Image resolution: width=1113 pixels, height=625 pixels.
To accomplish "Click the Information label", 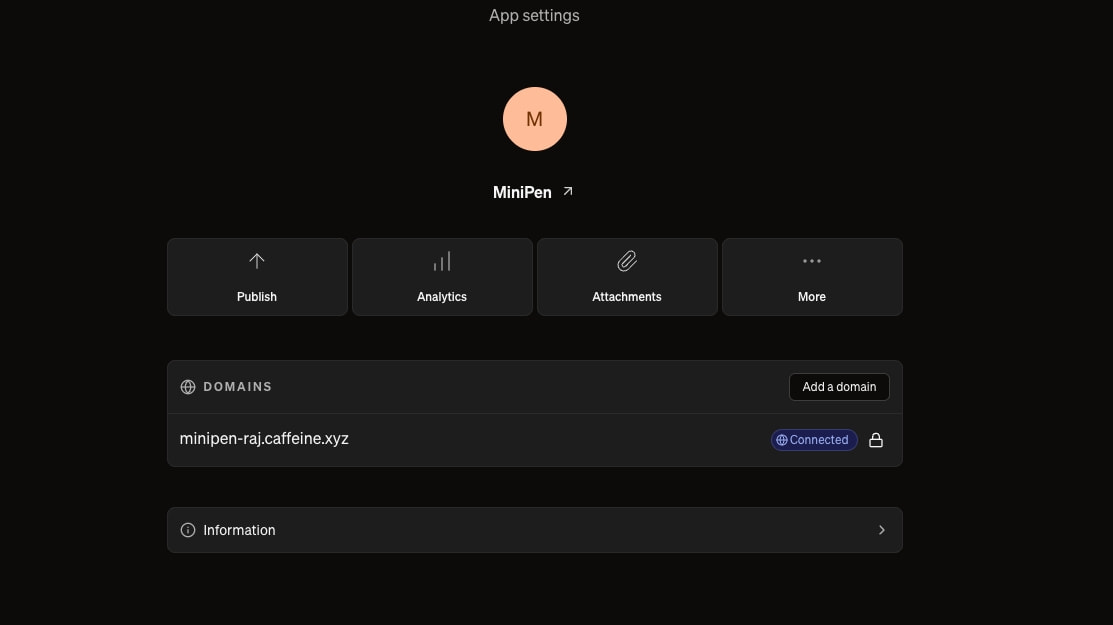I will [x=239, y=530].
